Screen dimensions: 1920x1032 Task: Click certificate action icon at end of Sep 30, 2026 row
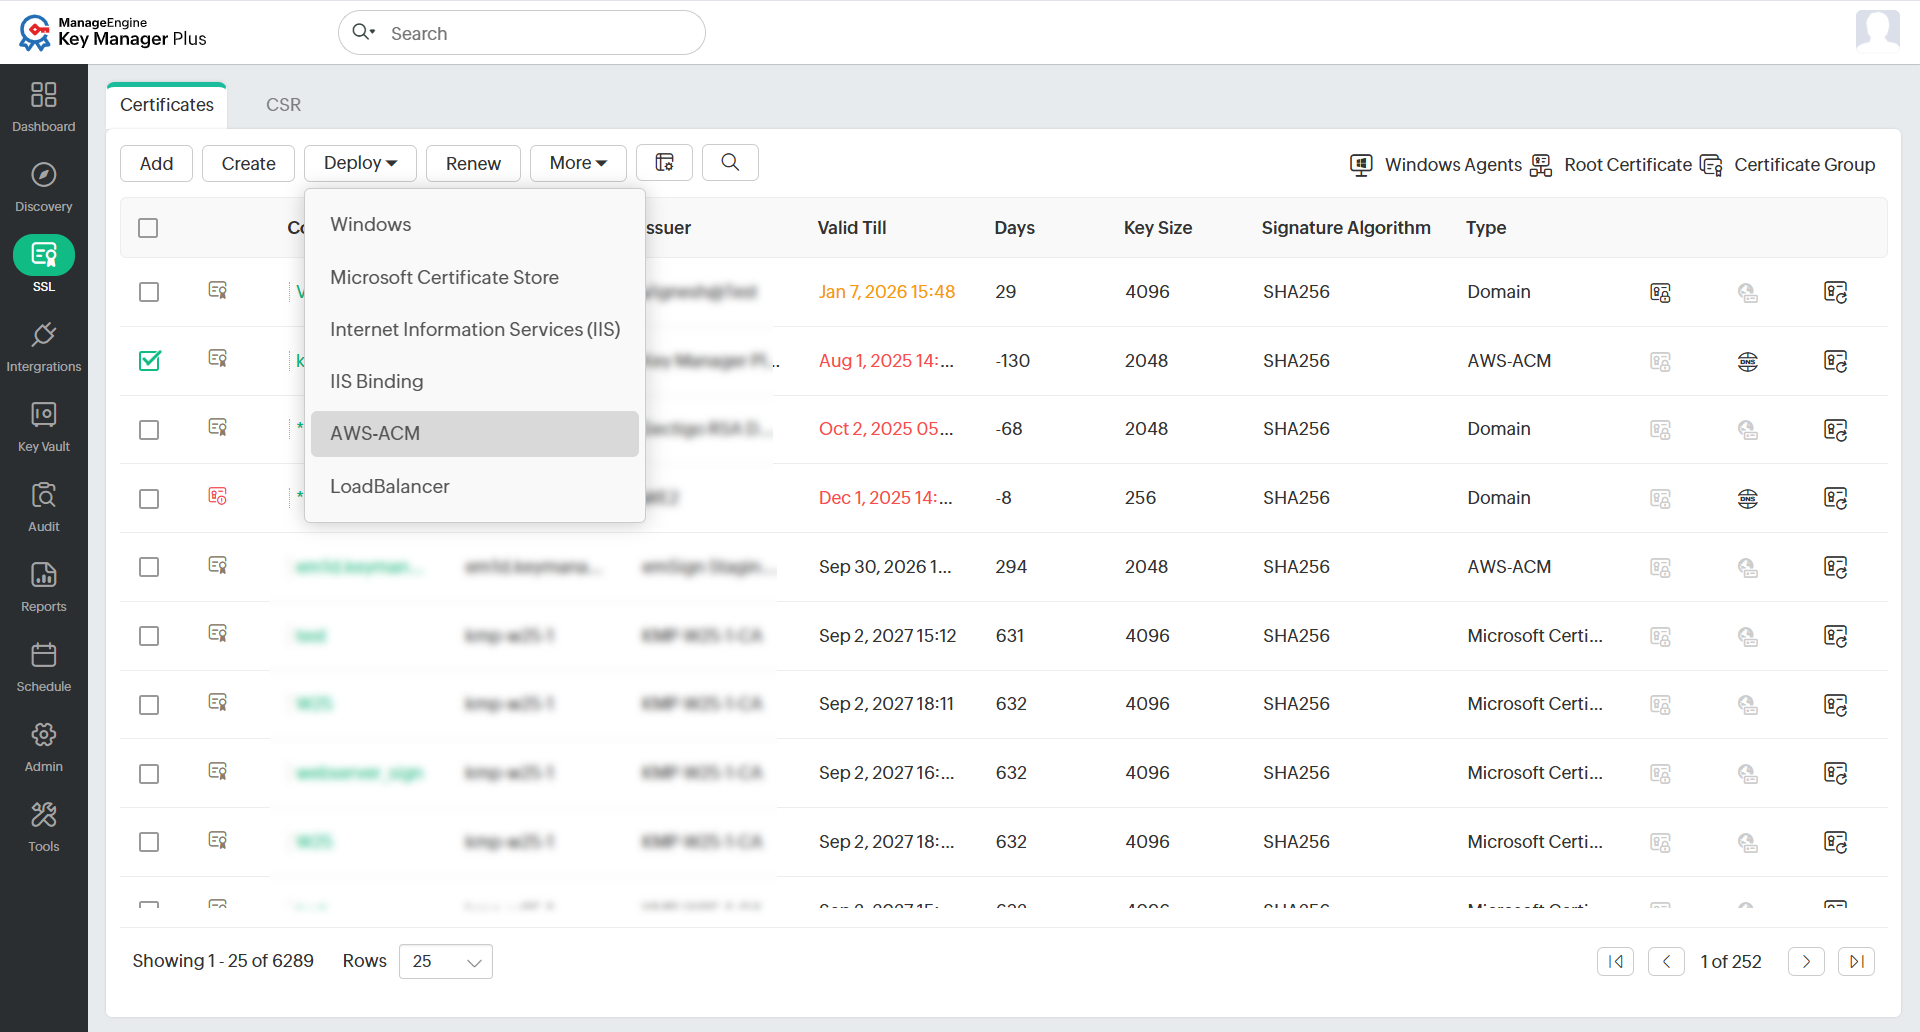point(1835,567)
